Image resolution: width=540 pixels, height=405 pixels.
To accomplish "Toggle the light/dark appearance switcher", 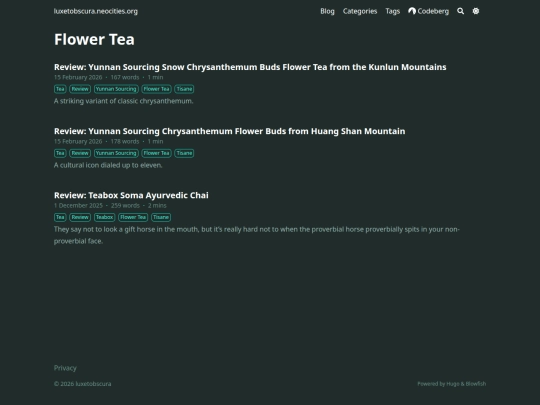I will (476, 11).
